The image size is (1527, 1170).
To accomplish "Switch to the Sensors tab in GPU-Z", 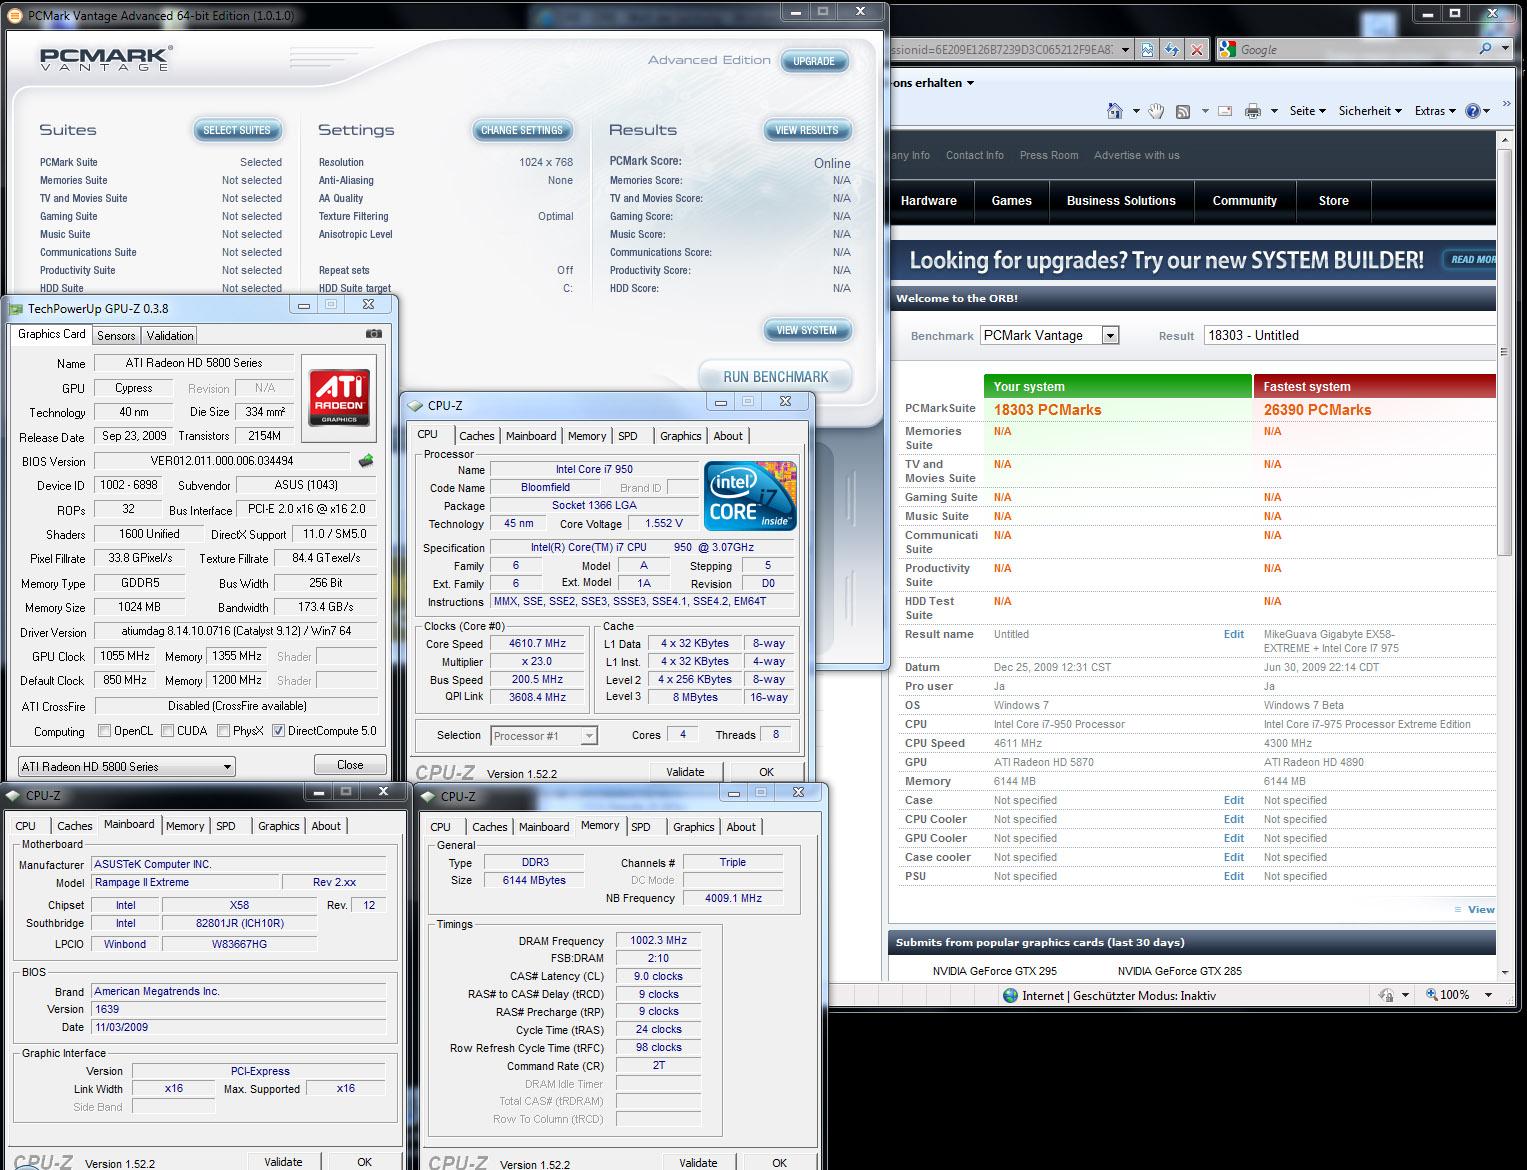I will [x=116, y=336].
